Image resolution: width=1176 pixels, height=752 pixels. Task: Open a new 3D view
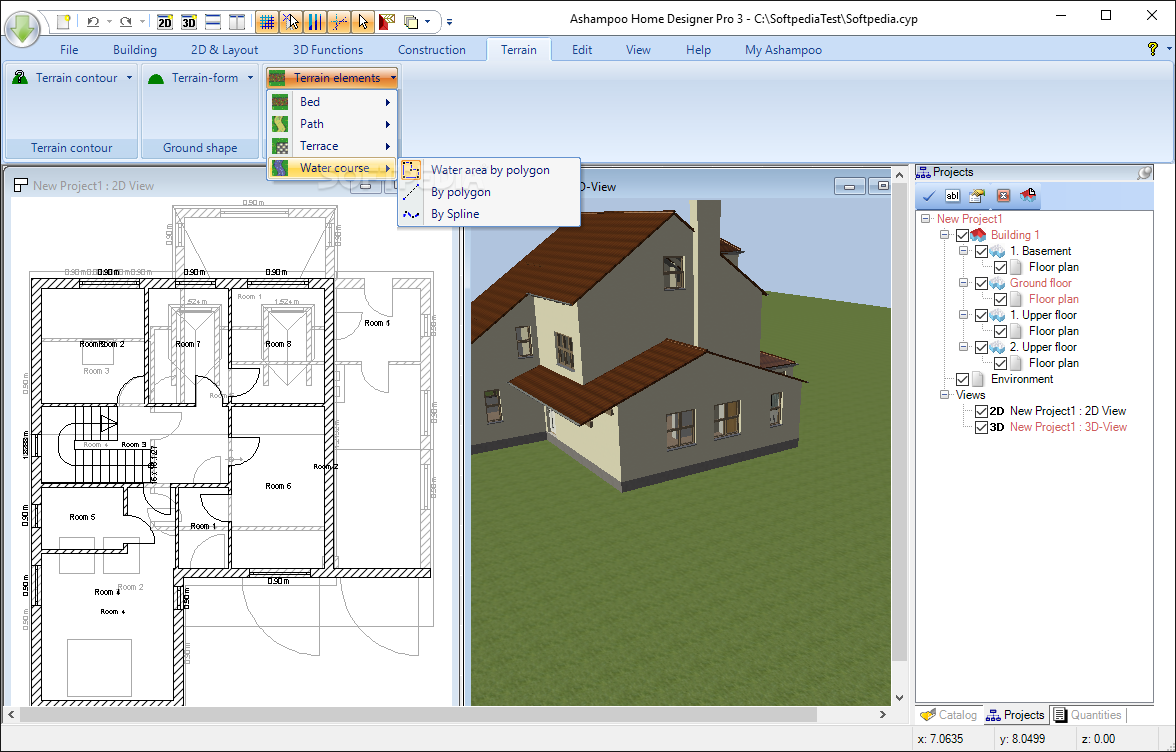[x=189, y=22]
